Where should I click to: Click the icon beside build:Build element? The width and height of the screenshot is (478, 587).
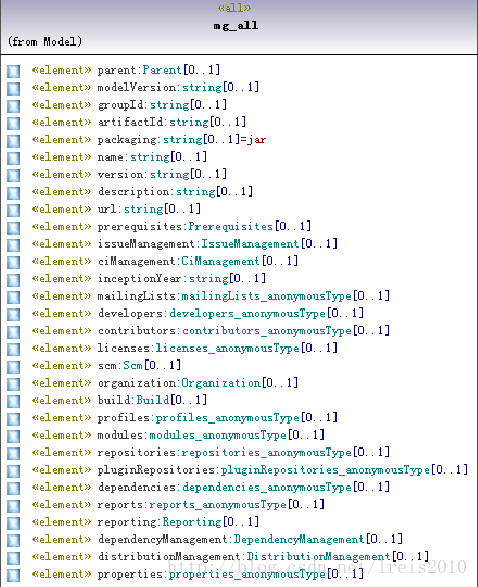coord(13,402)
